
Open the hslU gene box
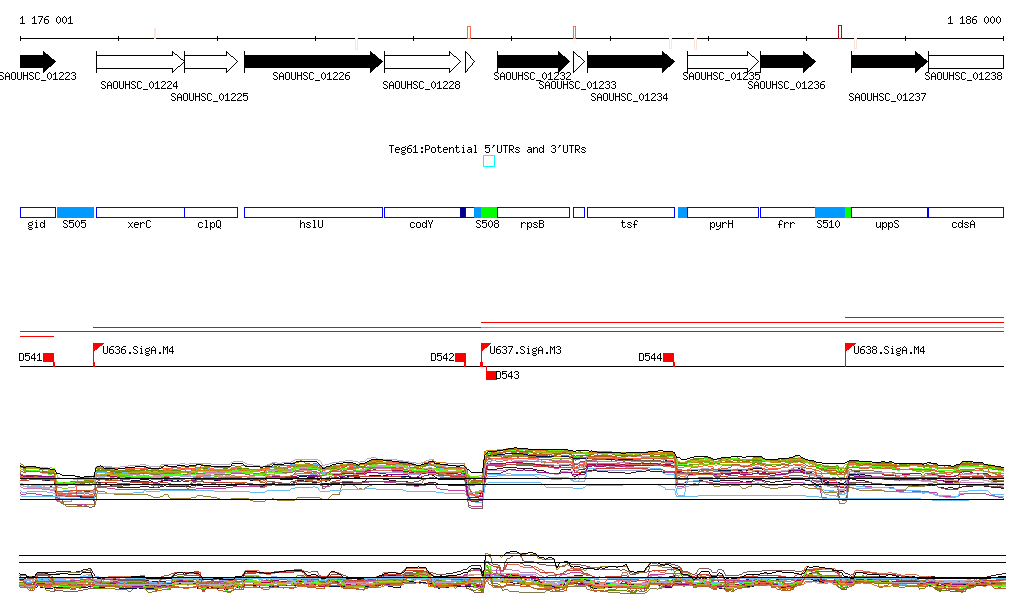pyautogui.click(x=313, y=212)
